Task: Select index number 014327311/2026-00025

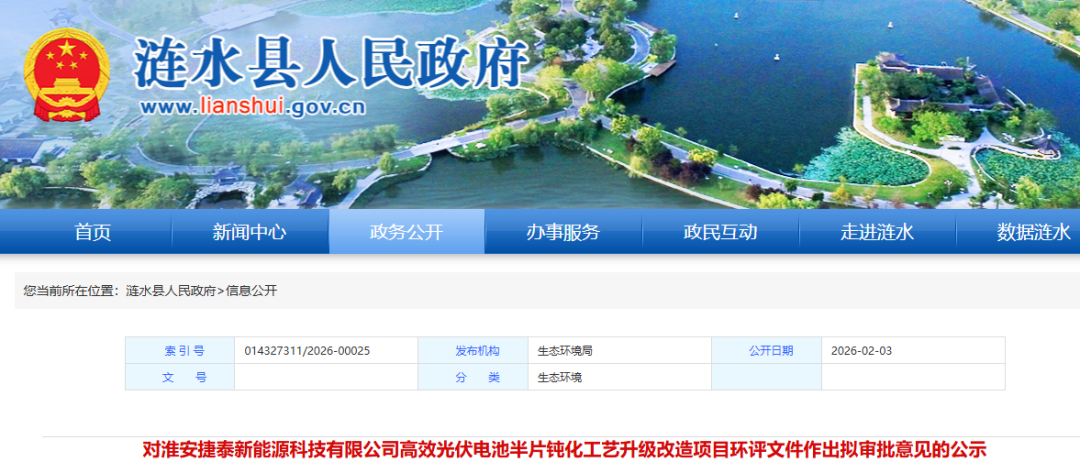Action: (307, 351)
